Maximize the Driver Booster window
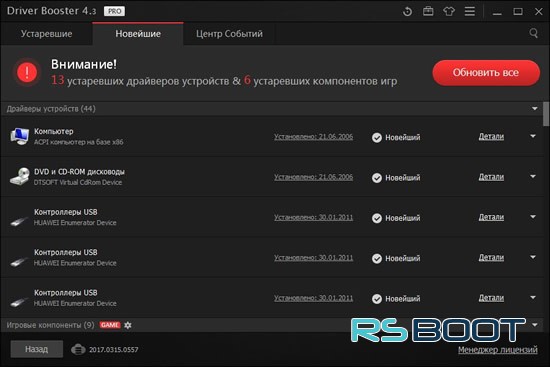550x367 pixels. [518, 12]
